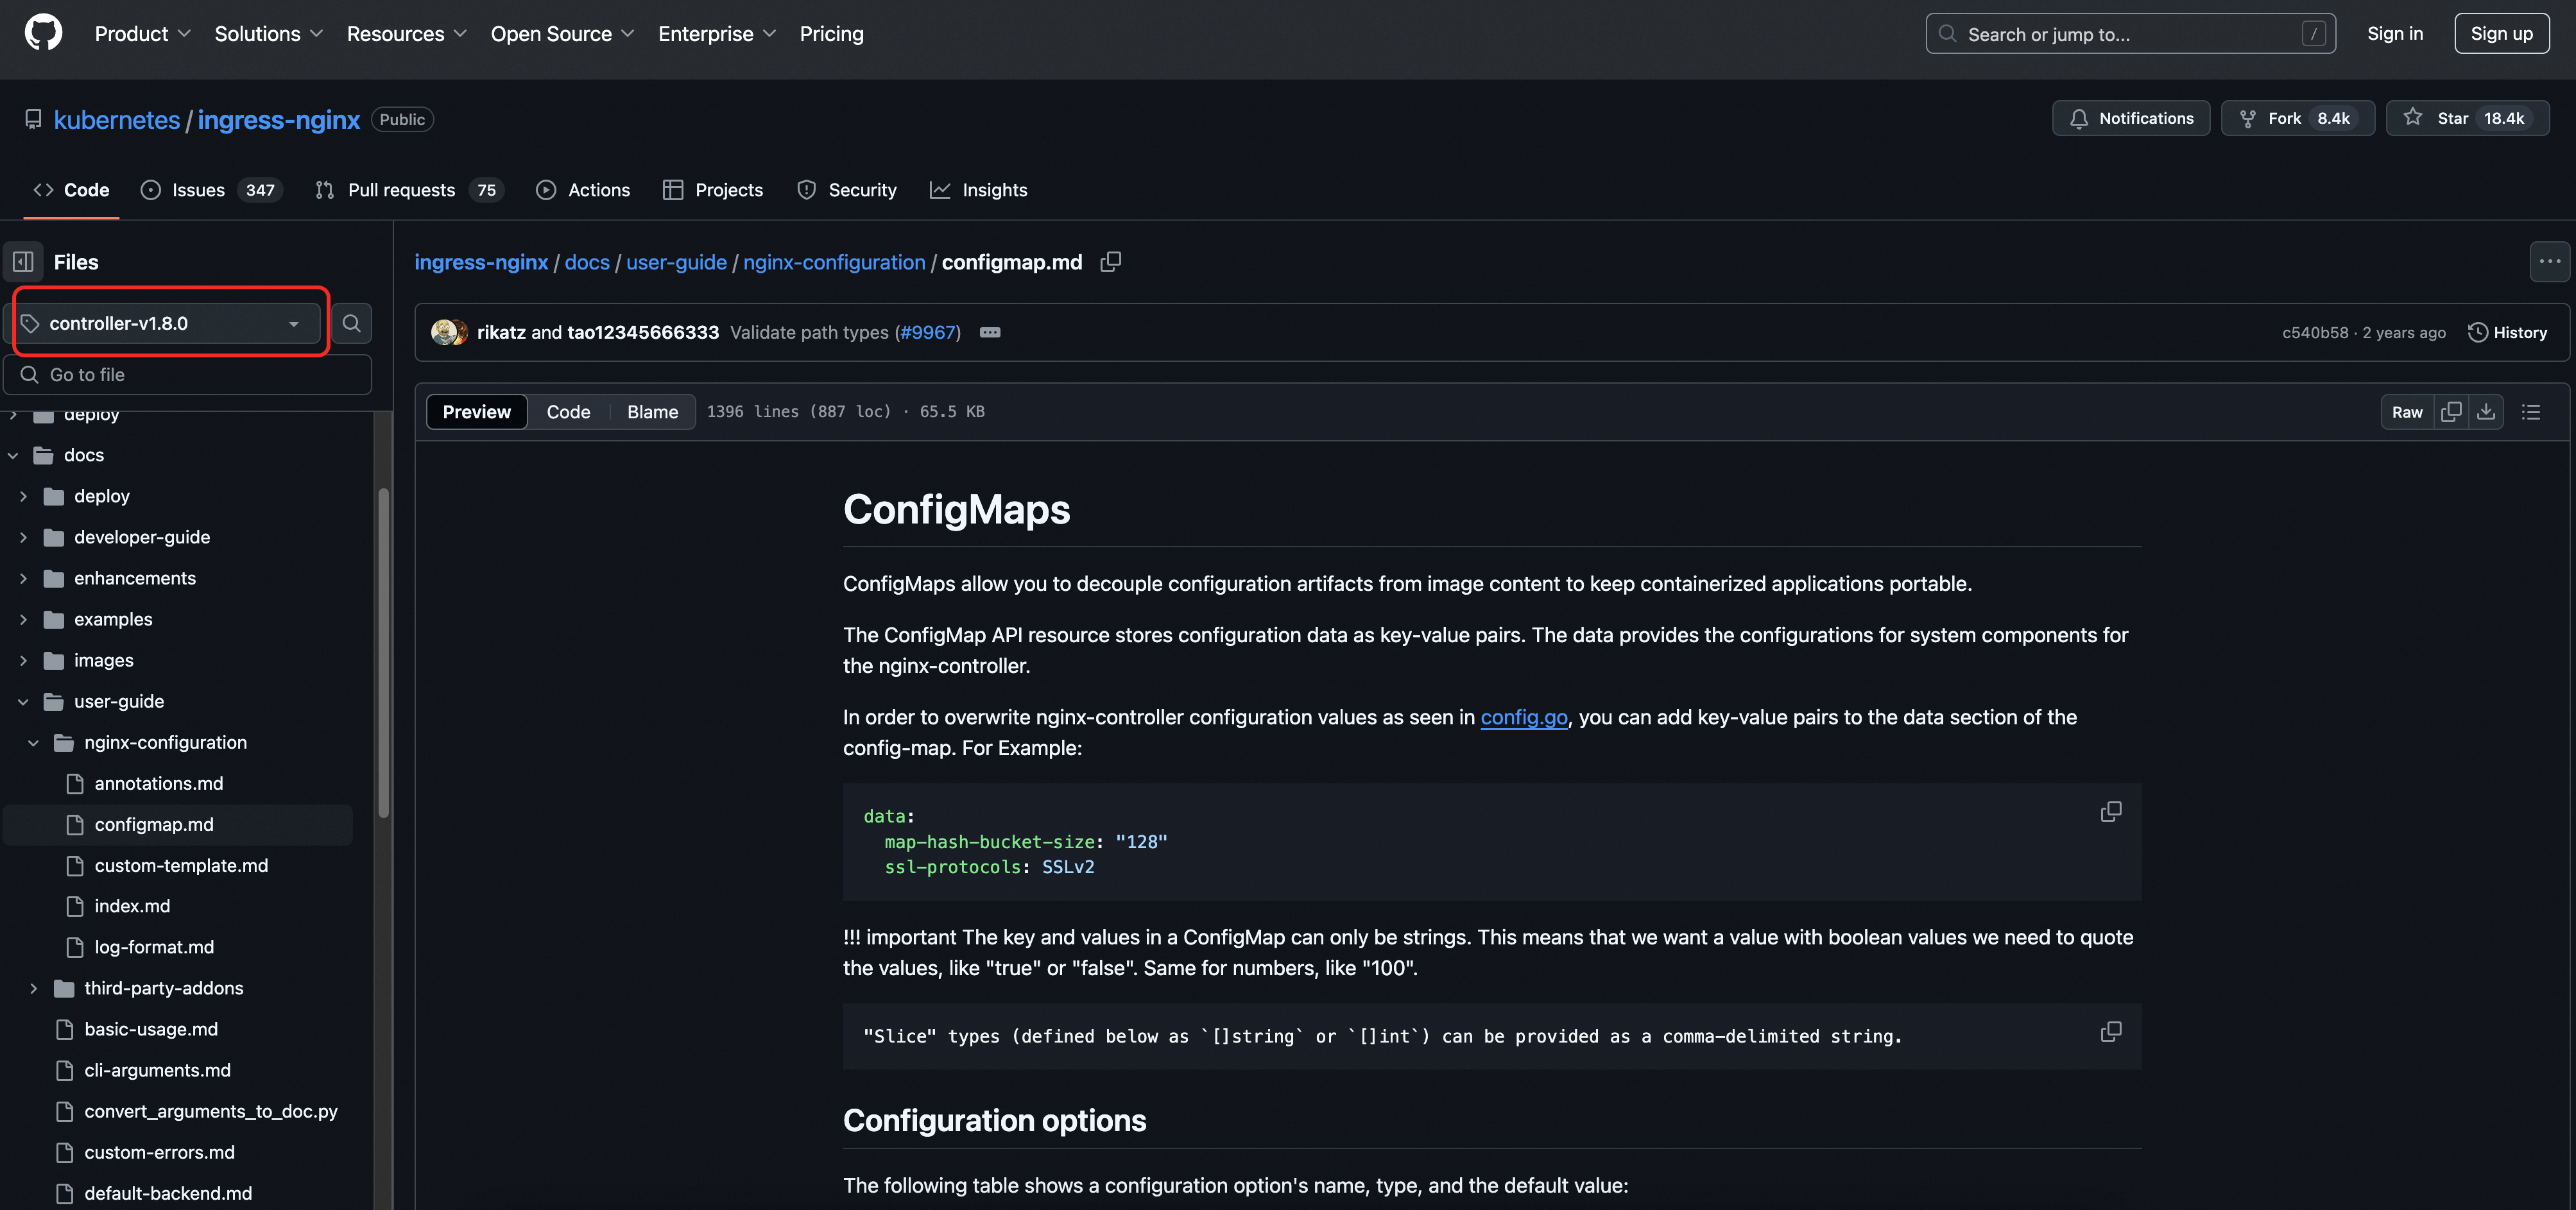Copy raw file contents icon
2576x1210 pixels.
[x=2450, y=412]
